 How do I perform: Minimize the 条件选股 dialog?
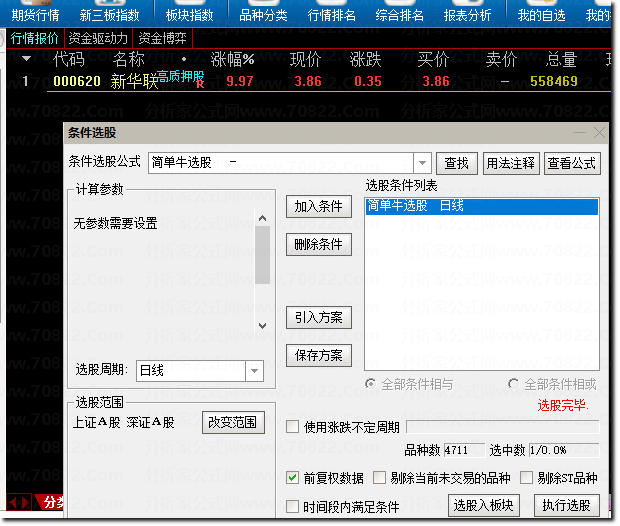579,133
